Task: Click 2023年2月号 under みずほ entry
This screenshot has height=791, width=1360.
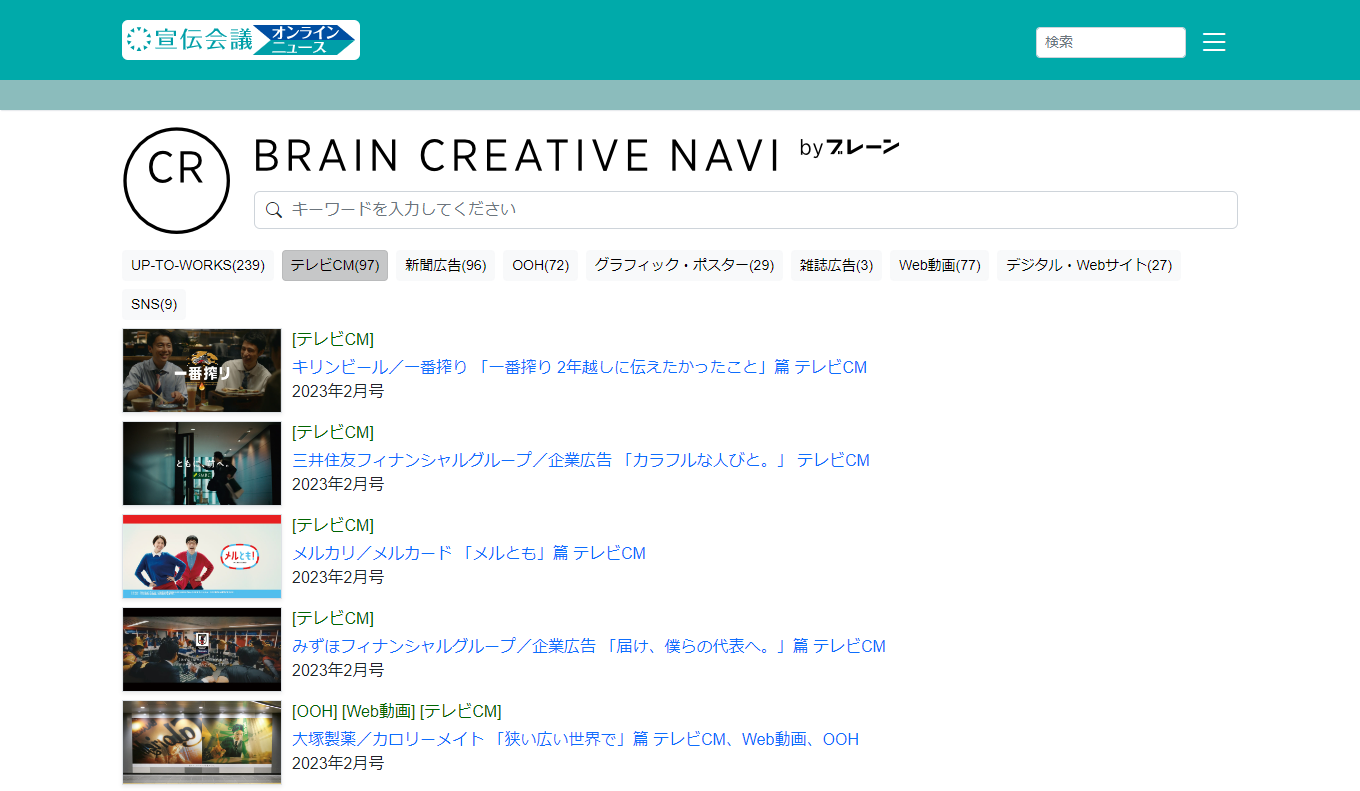Action: pyautogui.click(x=338, y=670)
